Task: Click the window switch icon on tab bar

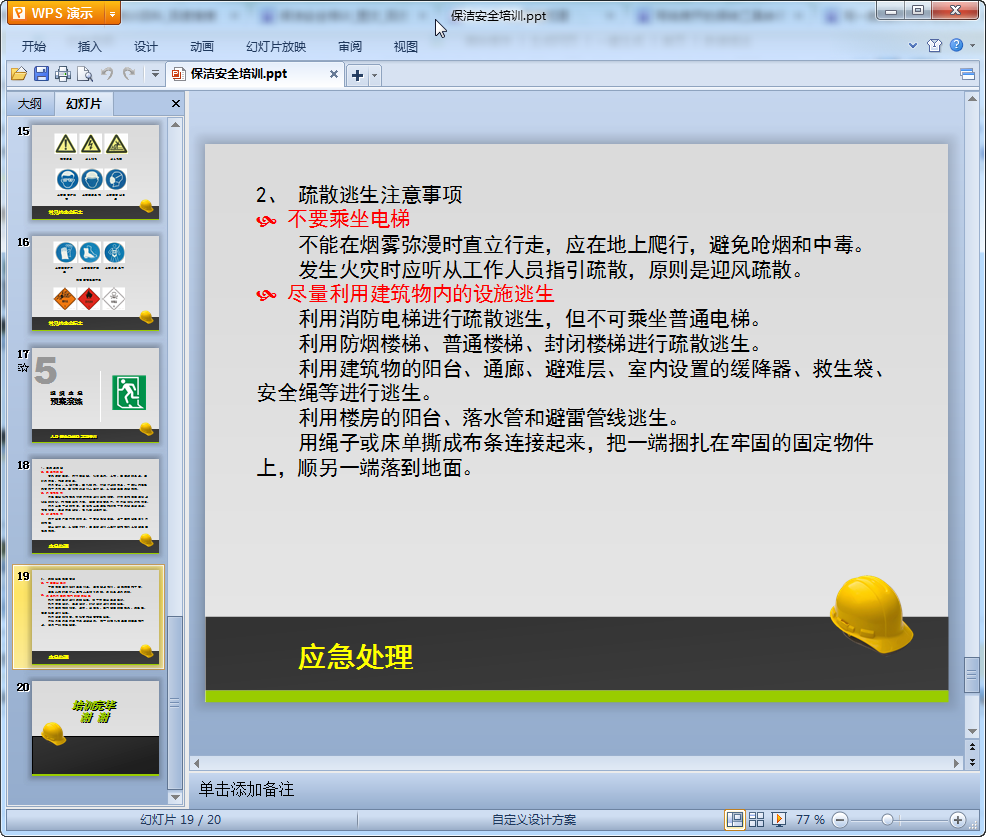Action: [967, 75]
